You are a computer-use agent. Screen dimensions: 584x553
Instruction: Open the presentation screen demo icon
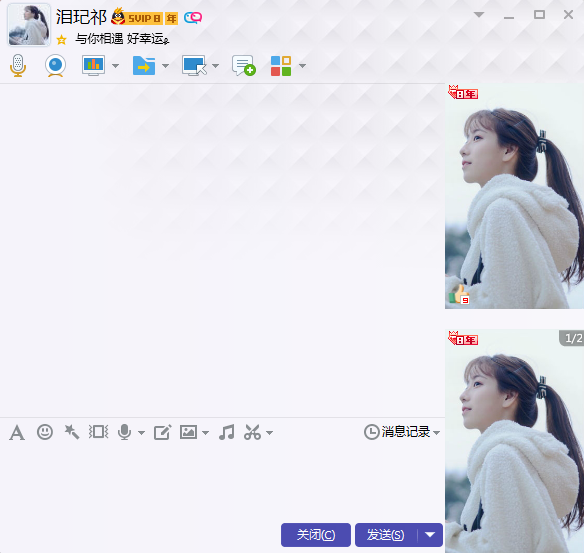point(93,66)
